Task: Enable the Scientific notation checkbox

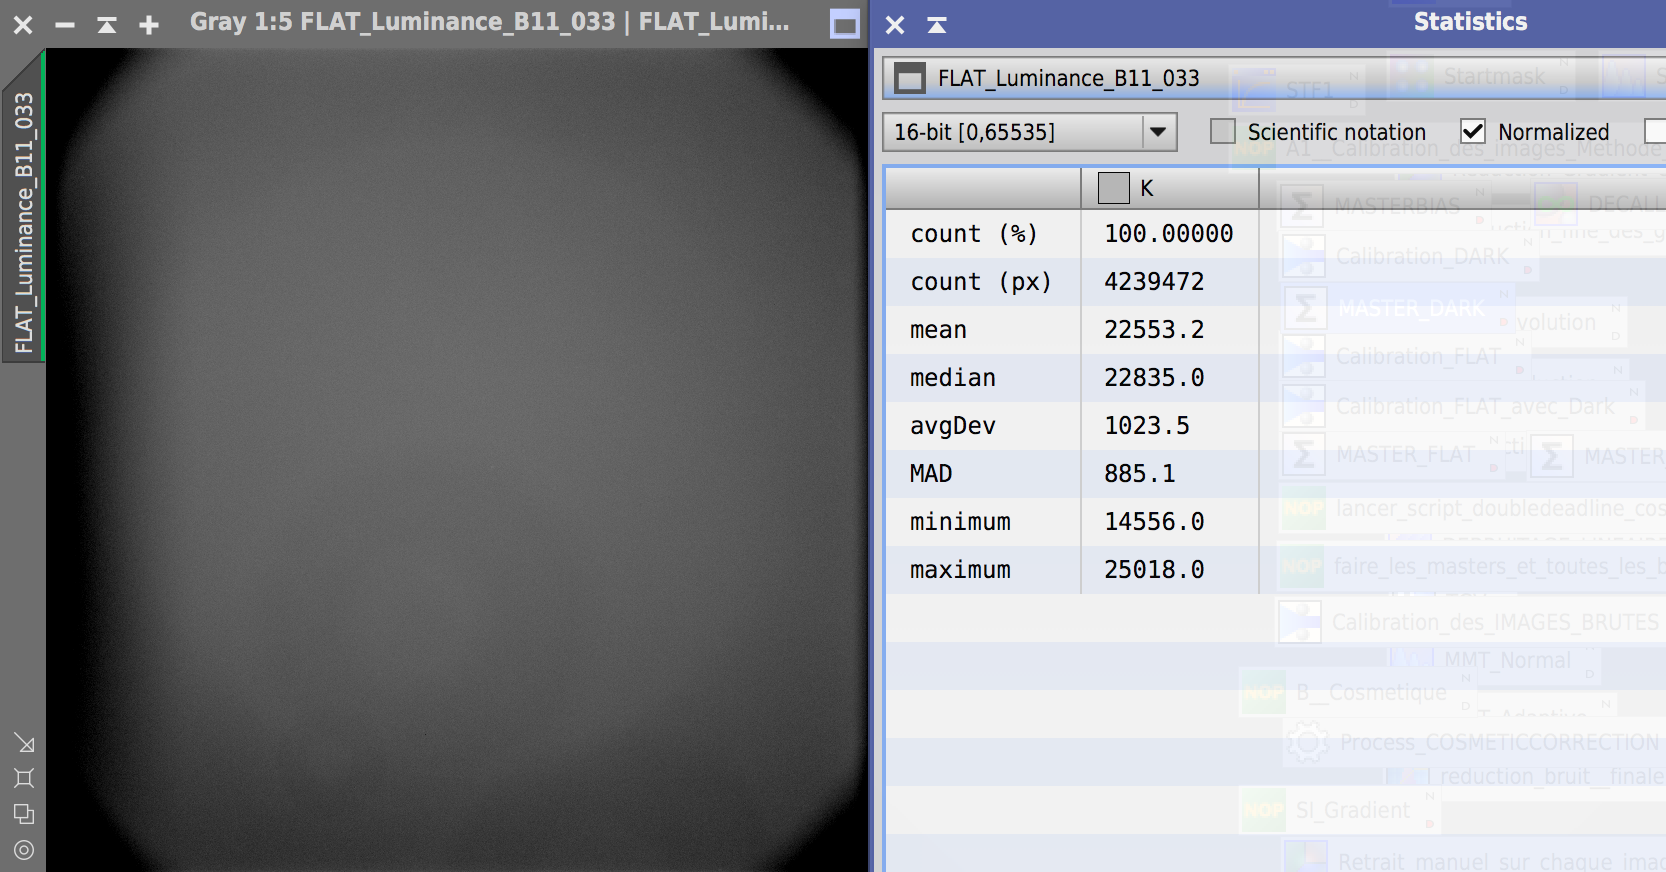Action: pos(1223,131)
